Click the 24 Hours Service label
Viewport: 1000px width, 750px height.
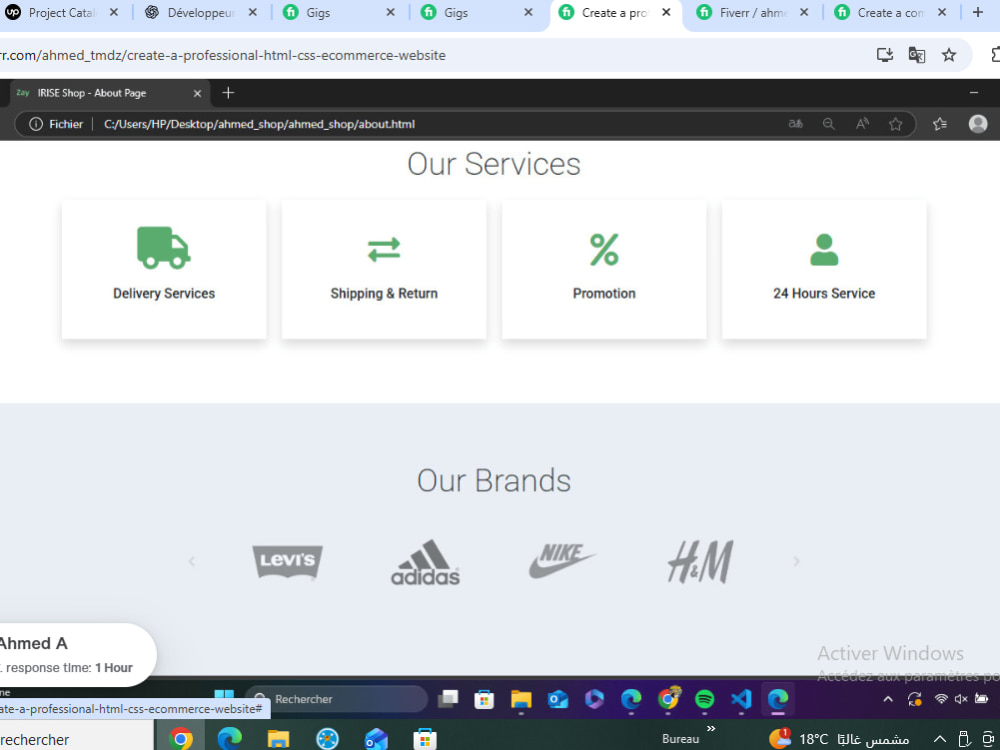click(824, 293)
